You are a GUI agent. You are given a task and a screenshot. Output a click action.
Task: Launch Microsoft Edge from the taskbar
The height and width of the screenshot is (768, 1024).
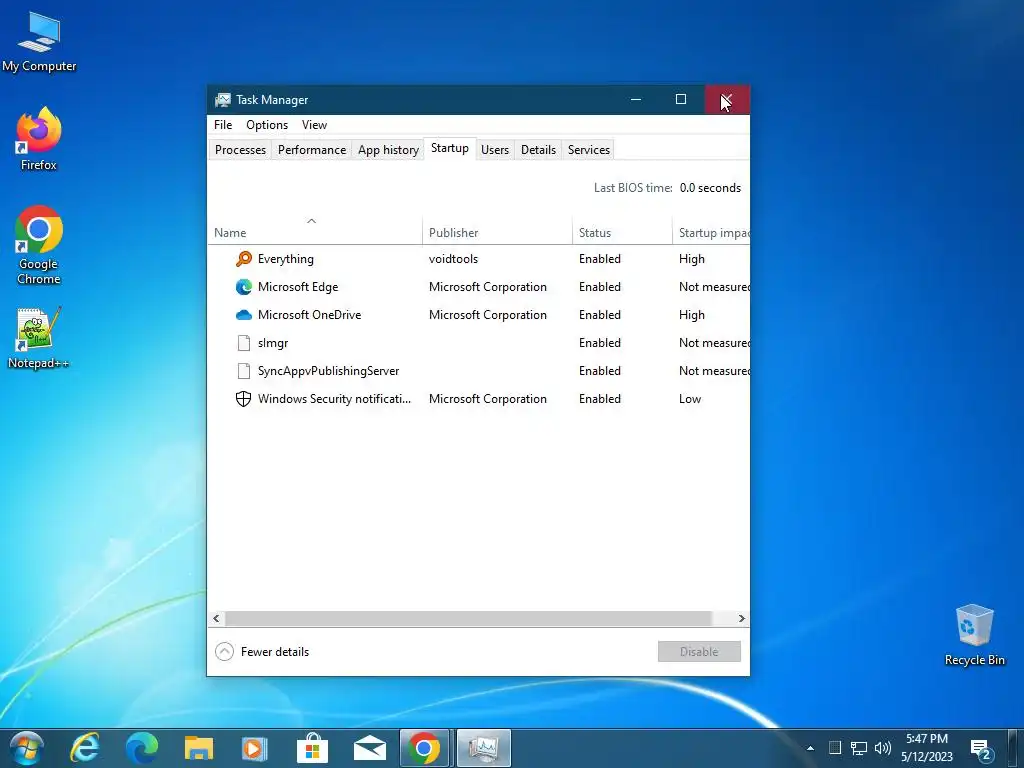pos(142,748)
